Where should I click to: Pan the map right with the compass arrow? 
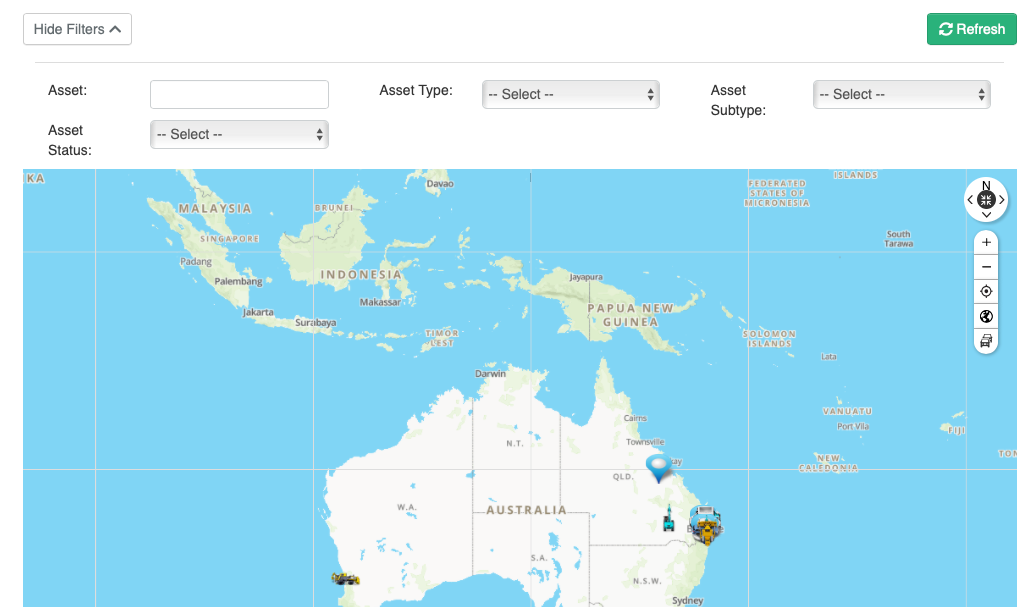tap(1002, 200)
